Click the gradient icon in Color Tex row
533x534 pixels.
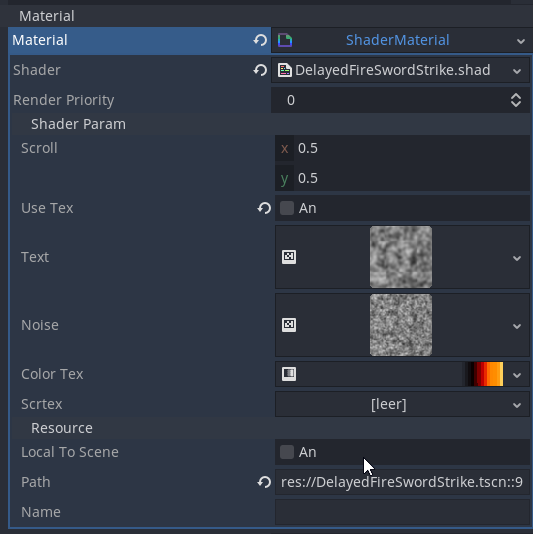tap(289, 374)
